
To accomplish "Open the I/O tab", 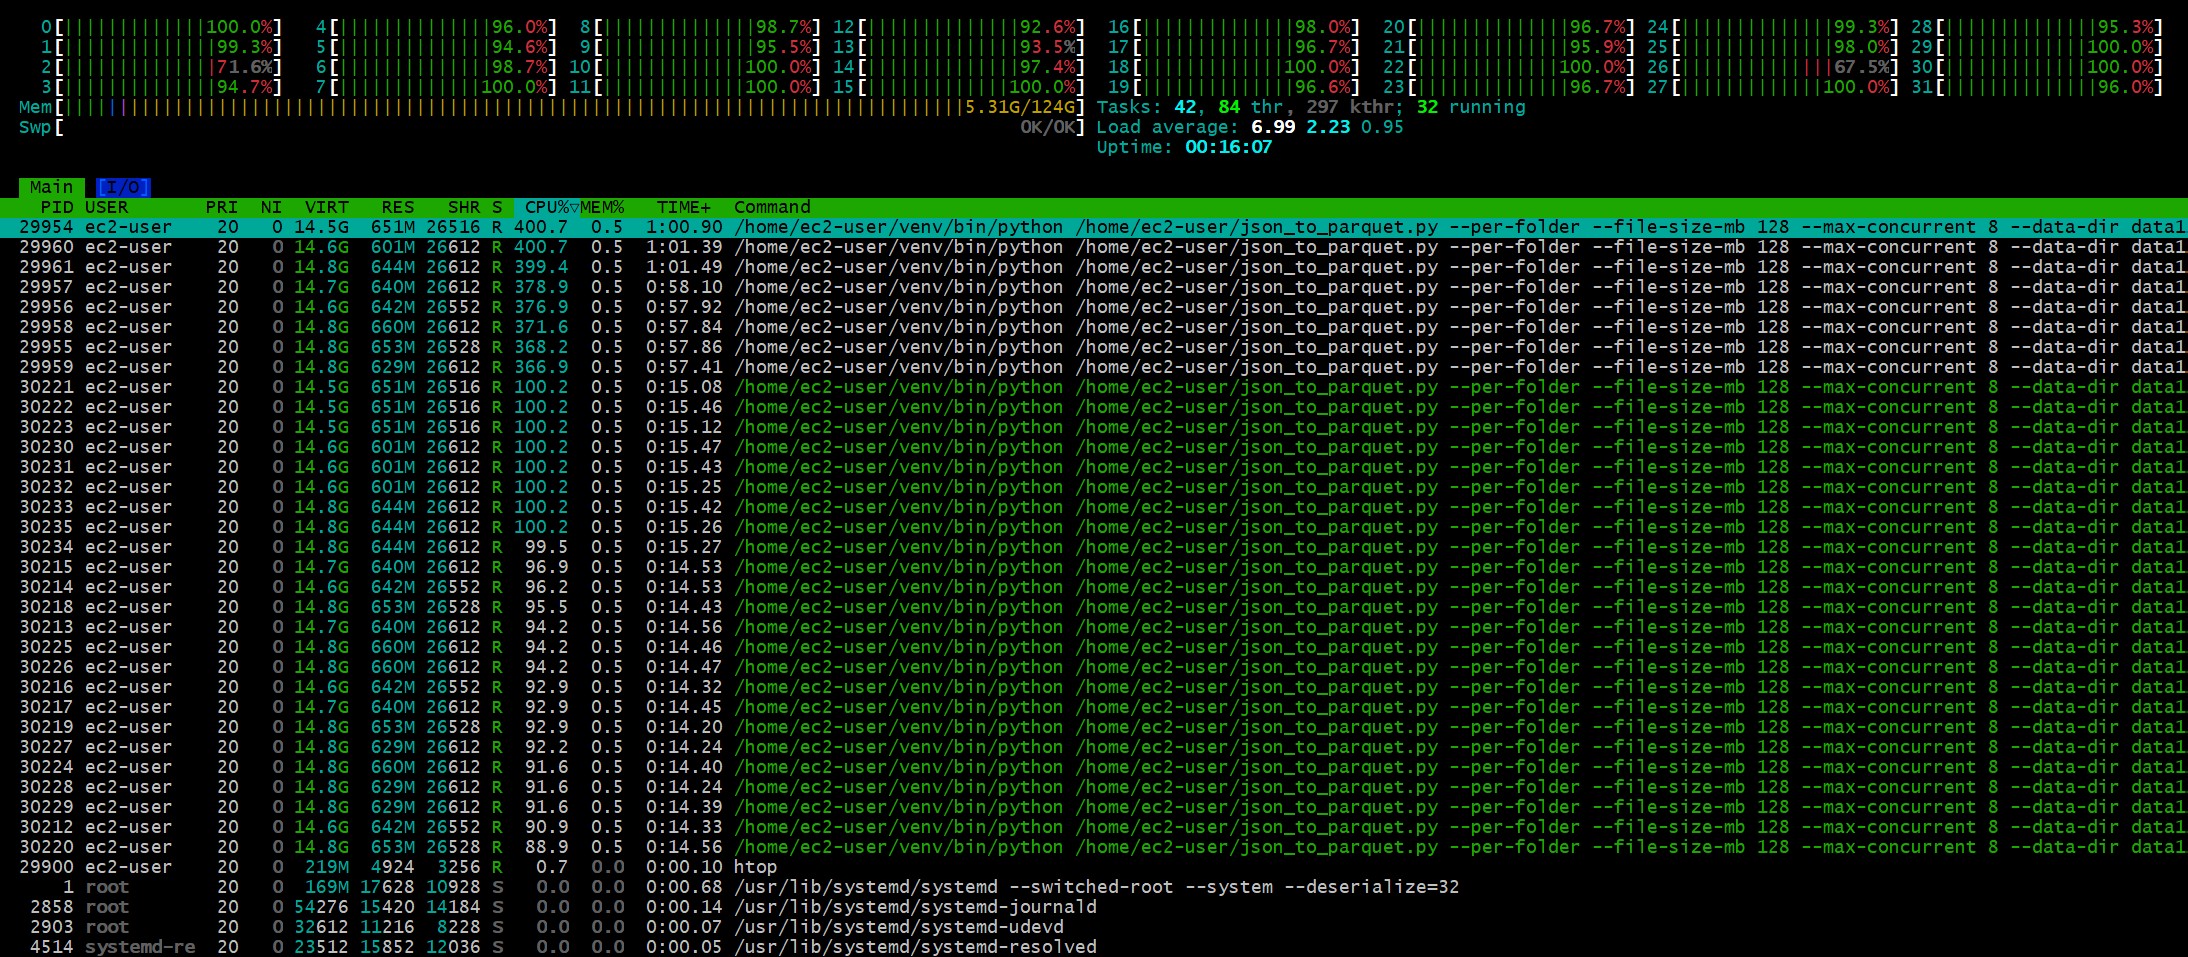I will [x=123, y=187].
